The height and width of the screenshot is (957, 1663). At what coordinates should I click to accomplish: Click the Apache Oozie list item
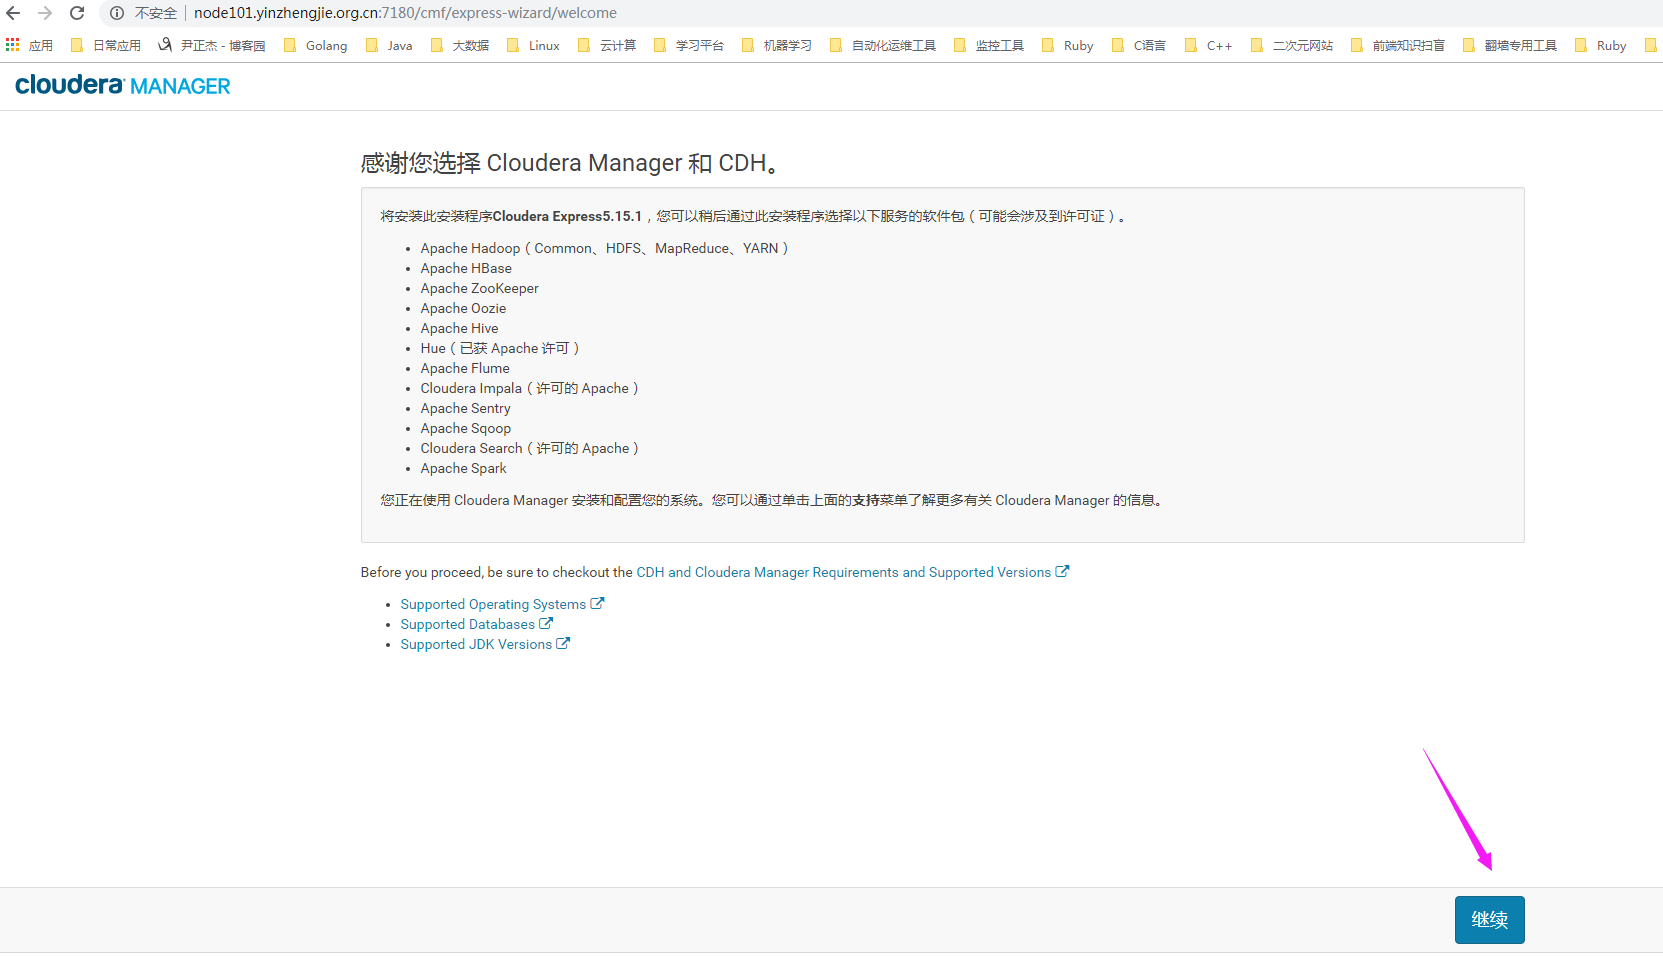(x=463, y=308)
